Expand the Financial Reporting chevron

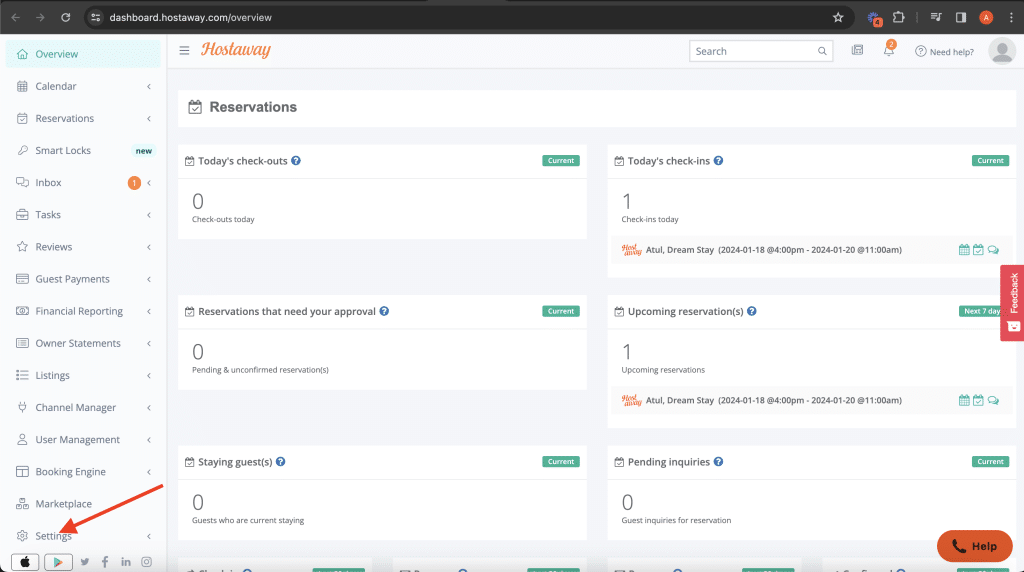(x=149, y=311)
